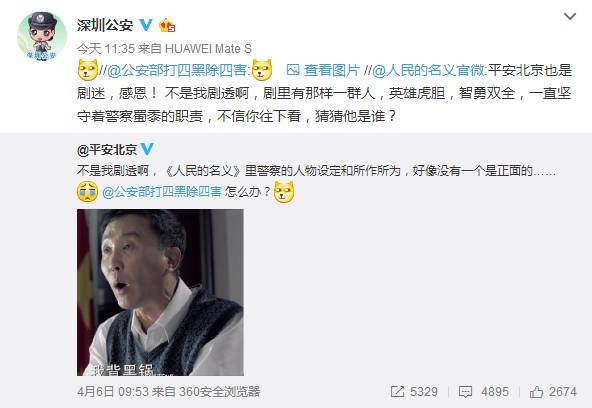Screen dimensions: 592x408
Task: Click the 360安全浏览器 source link
Action: coord(220,391)
